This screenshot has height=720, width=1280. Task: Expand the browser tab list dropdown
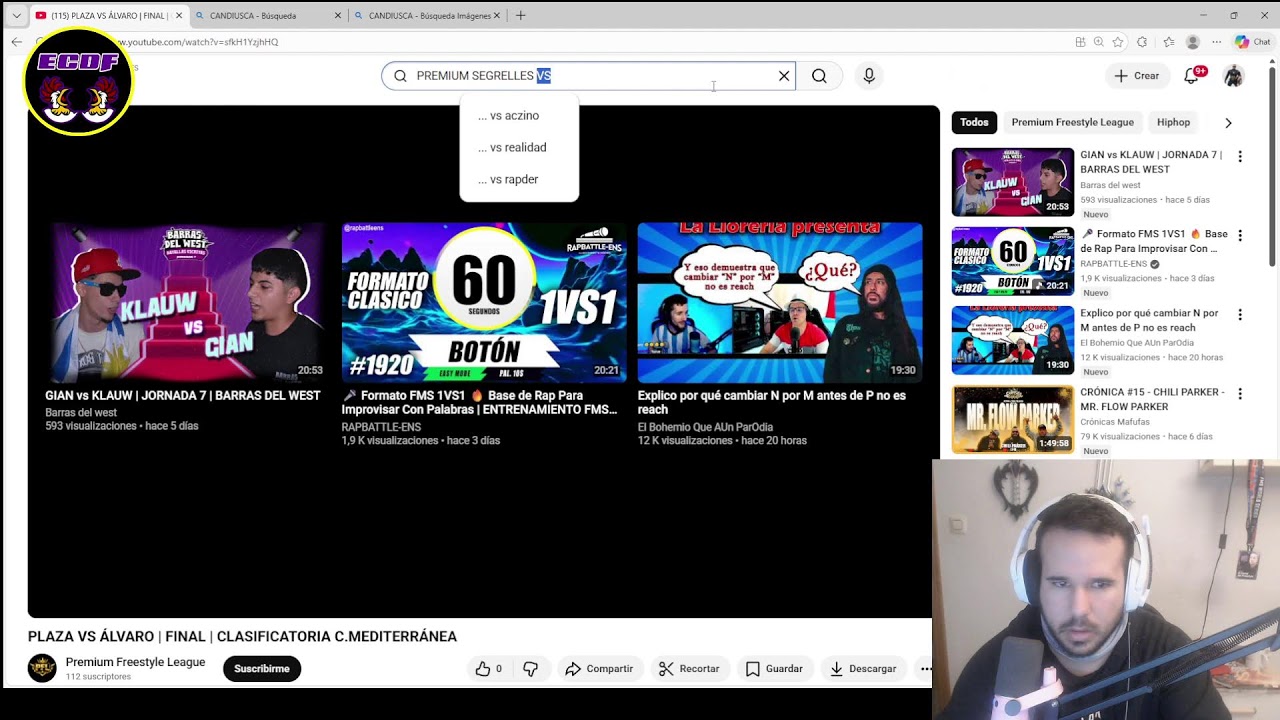coord(16,15)
